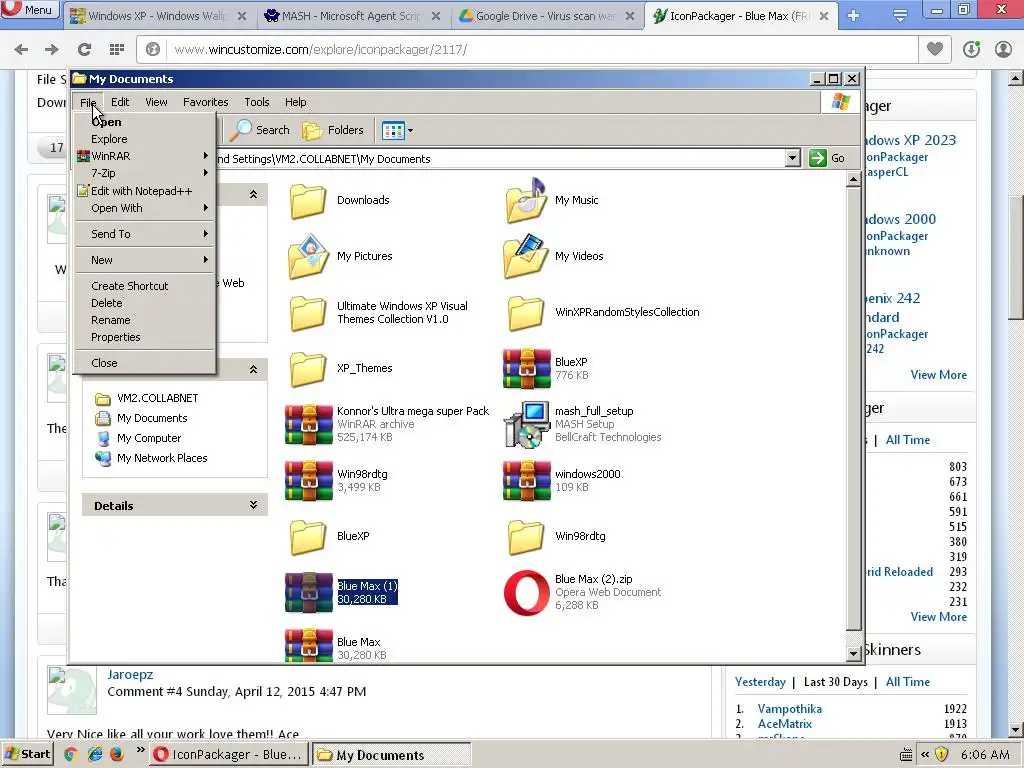
Task: Open the Edit menu
Action: coord(120,102)
